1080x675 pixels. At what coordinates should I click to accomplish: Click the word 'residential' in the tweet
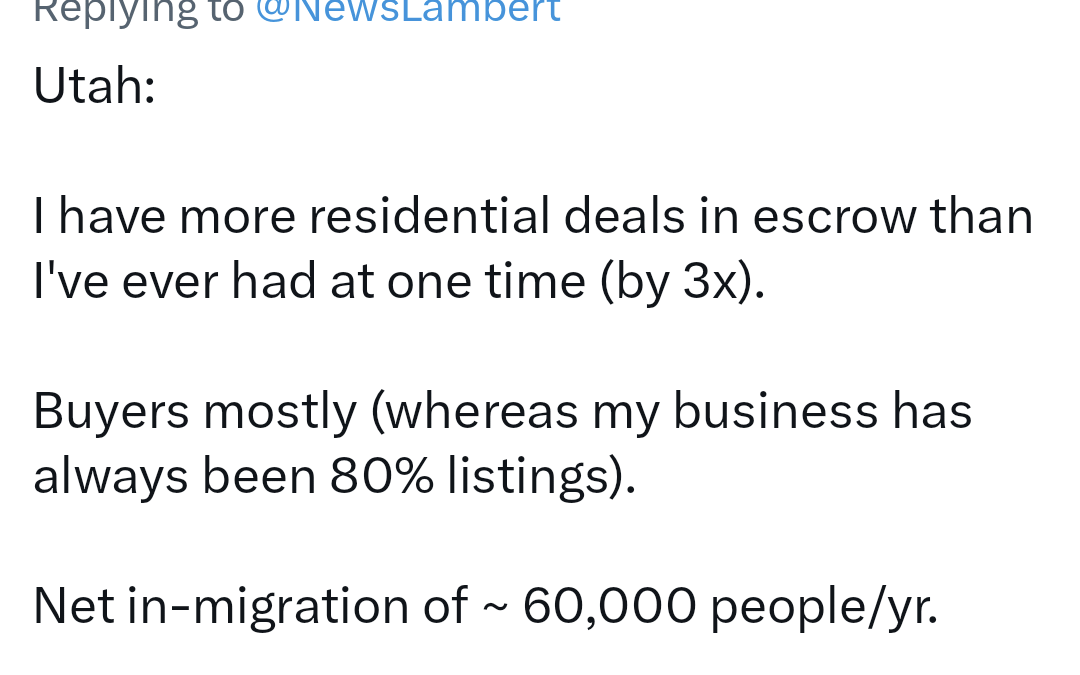coord(429,216)
